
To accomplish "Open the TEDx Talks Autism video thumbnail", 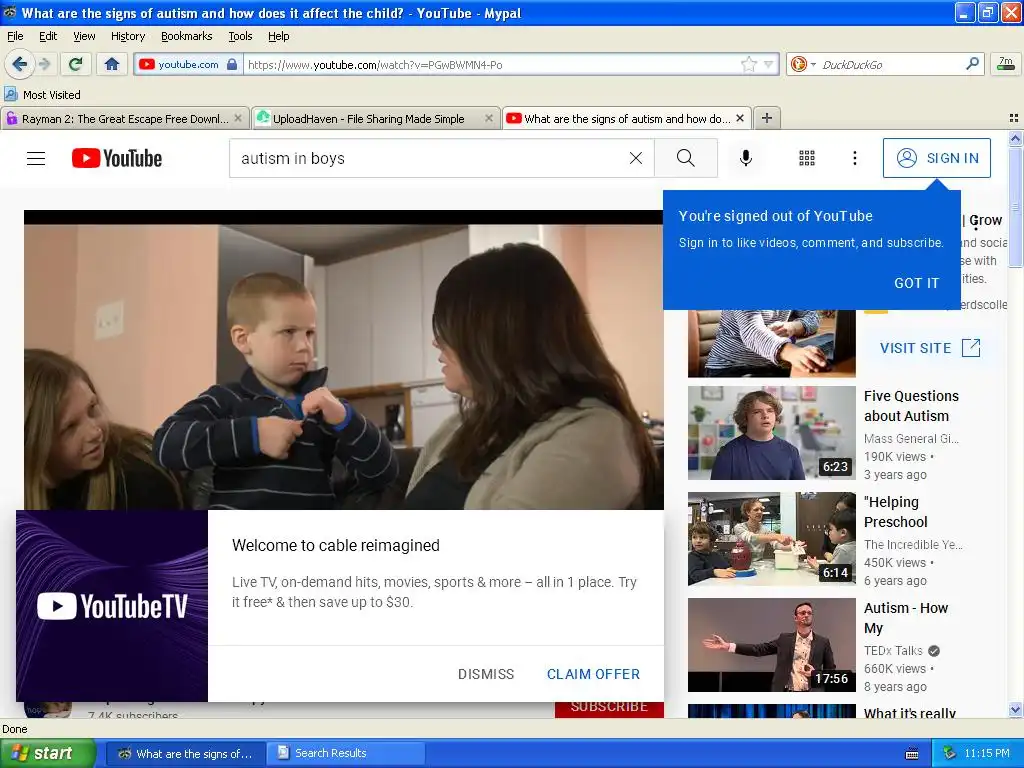I will [x=771, y=645].
